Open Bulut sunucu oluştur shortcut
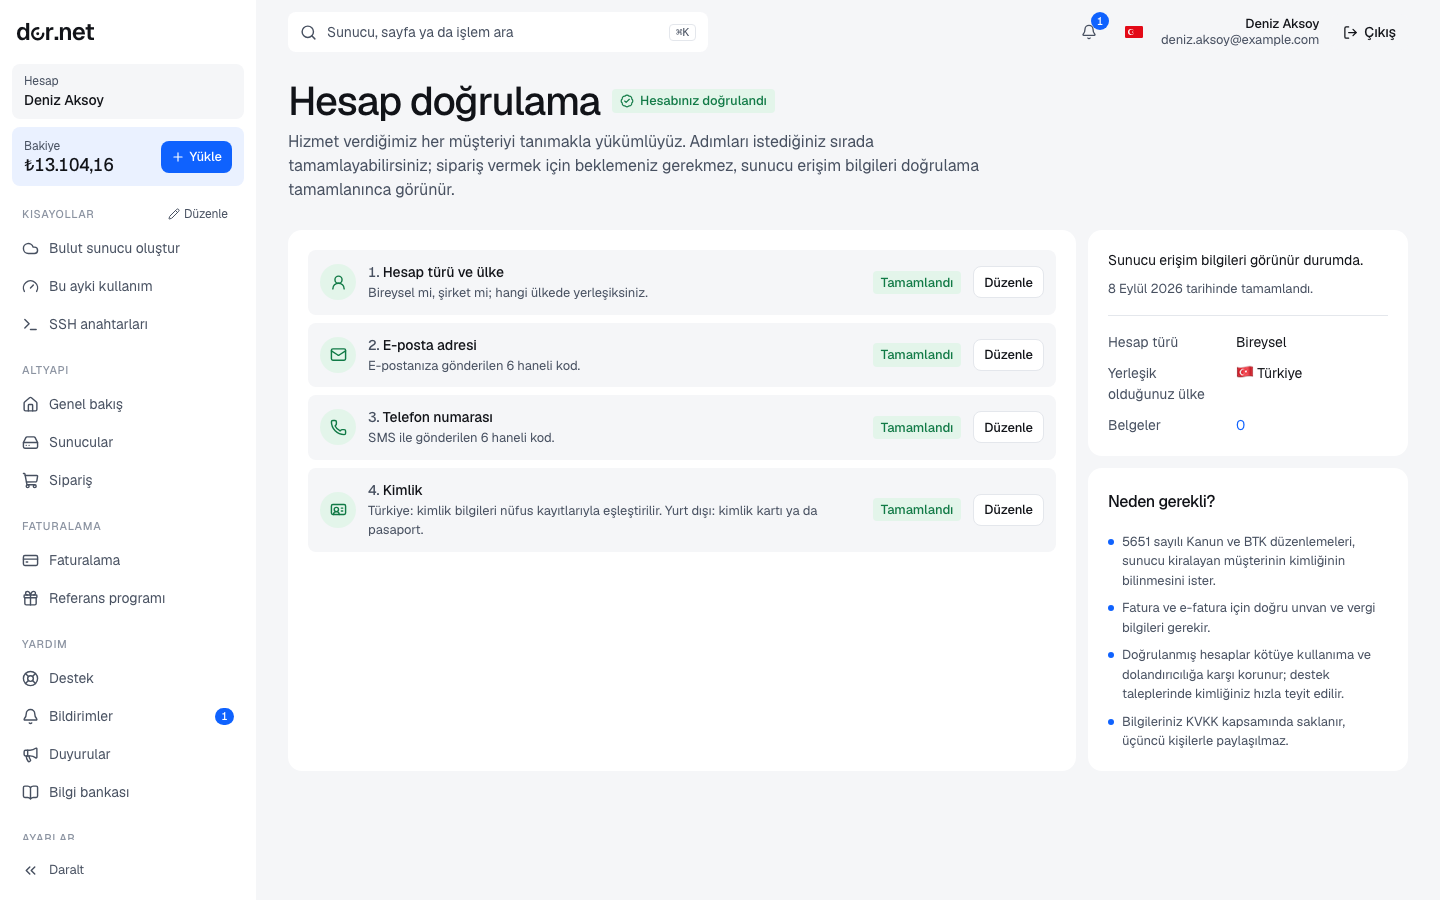This screenshot has width=1440, height=900. (128, 248)
